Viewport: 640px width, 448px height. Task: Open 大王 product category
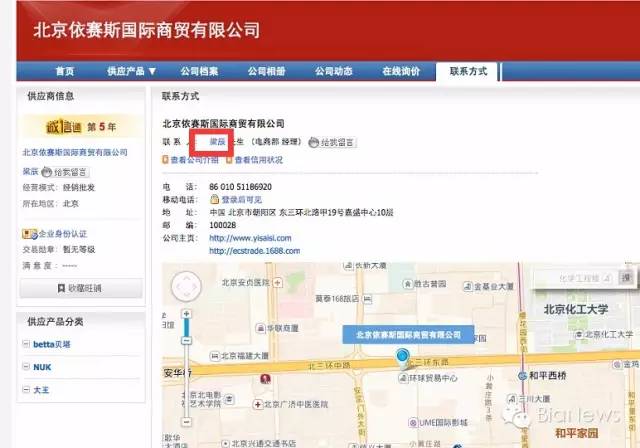[x=41, y=390]
